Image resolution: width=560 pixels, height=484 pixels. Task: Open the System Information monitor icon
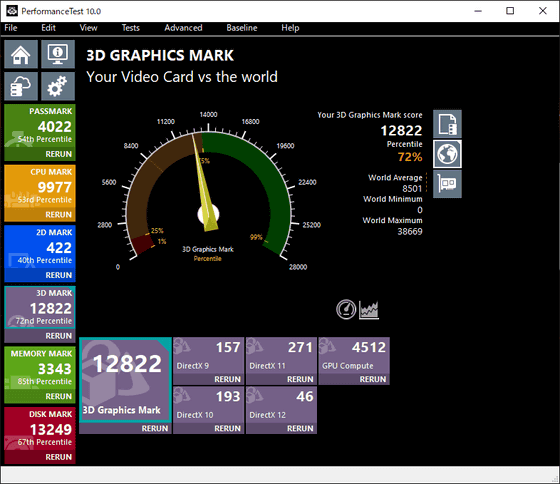point(58,54)
